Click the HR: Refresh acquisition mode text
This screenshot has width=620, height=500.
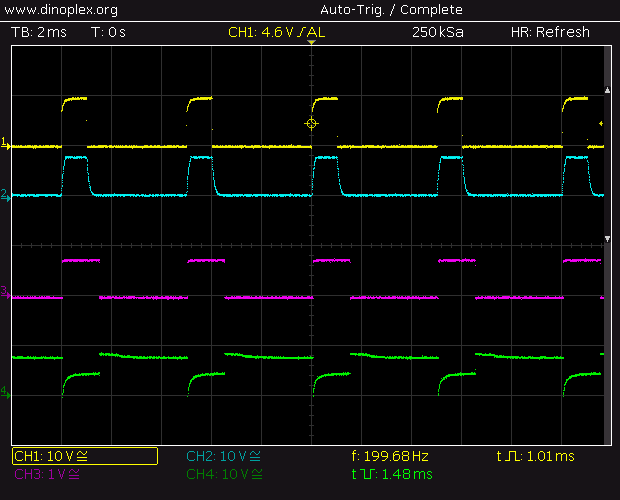[550, 32]
